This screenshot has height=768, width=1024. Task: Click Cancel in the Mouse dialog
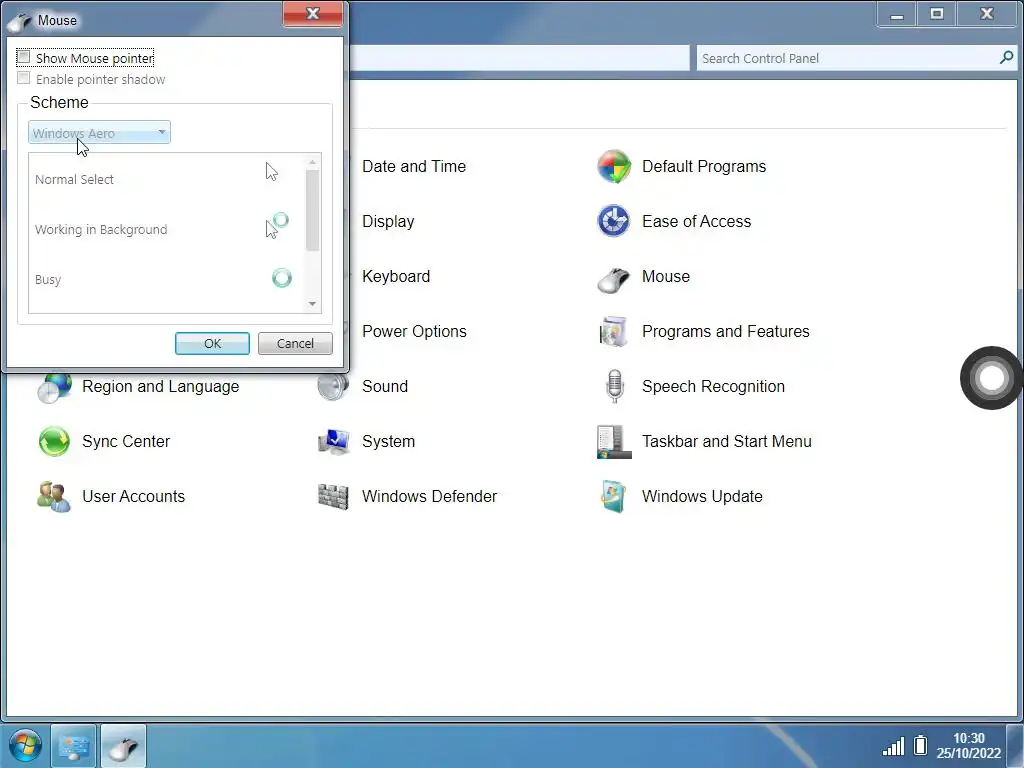click(295, 344)
